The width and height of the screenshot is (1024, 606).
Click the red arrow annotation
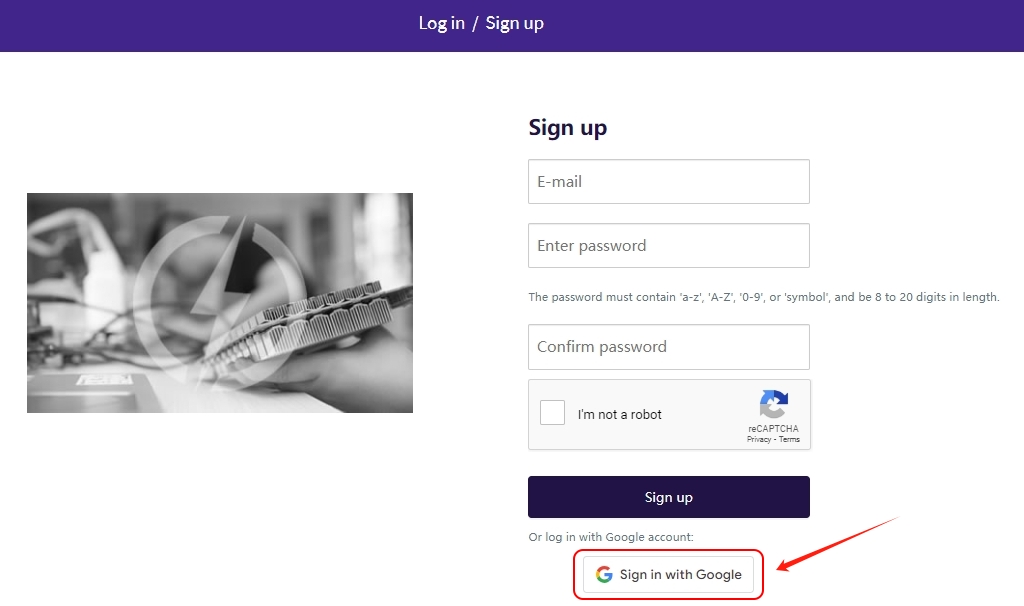pos(838,544)
